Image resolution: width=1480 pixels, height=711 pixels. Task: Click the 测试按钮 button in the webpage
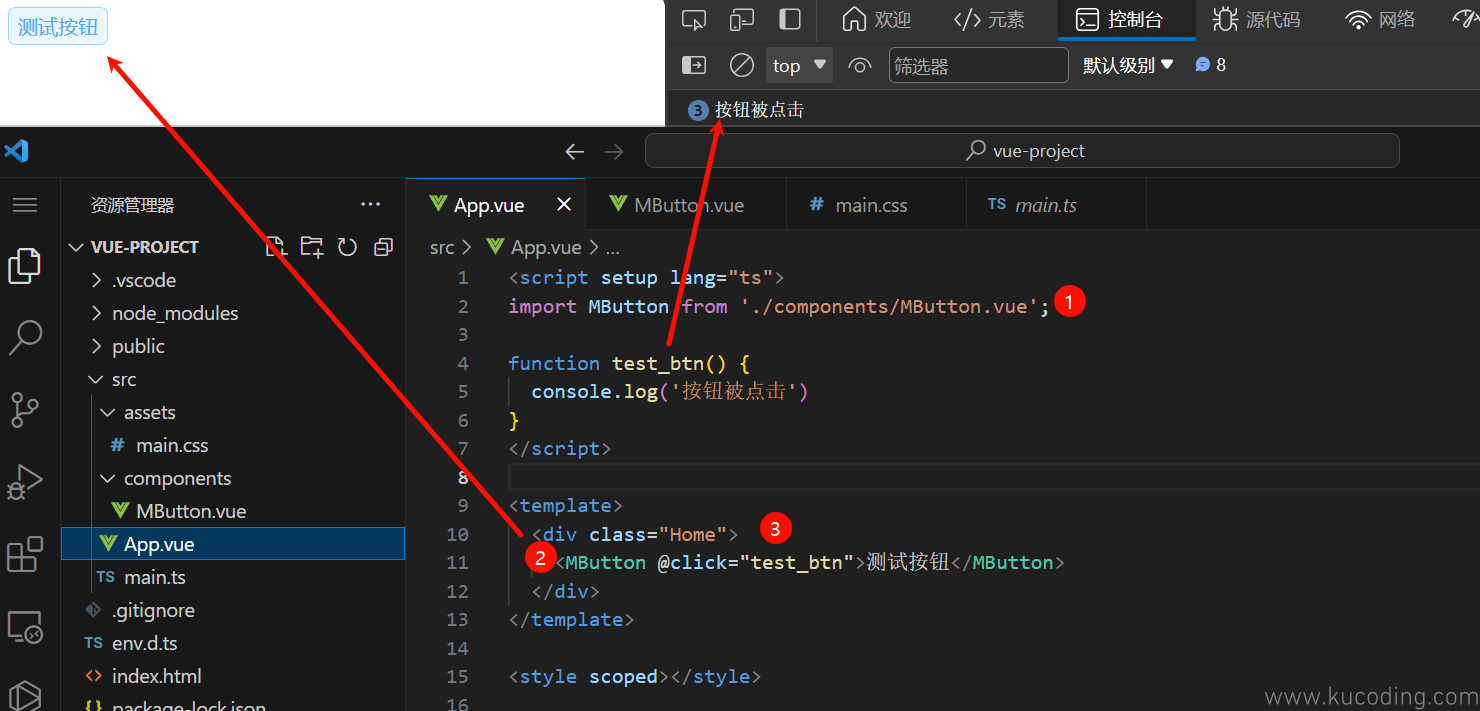(58, 27)
